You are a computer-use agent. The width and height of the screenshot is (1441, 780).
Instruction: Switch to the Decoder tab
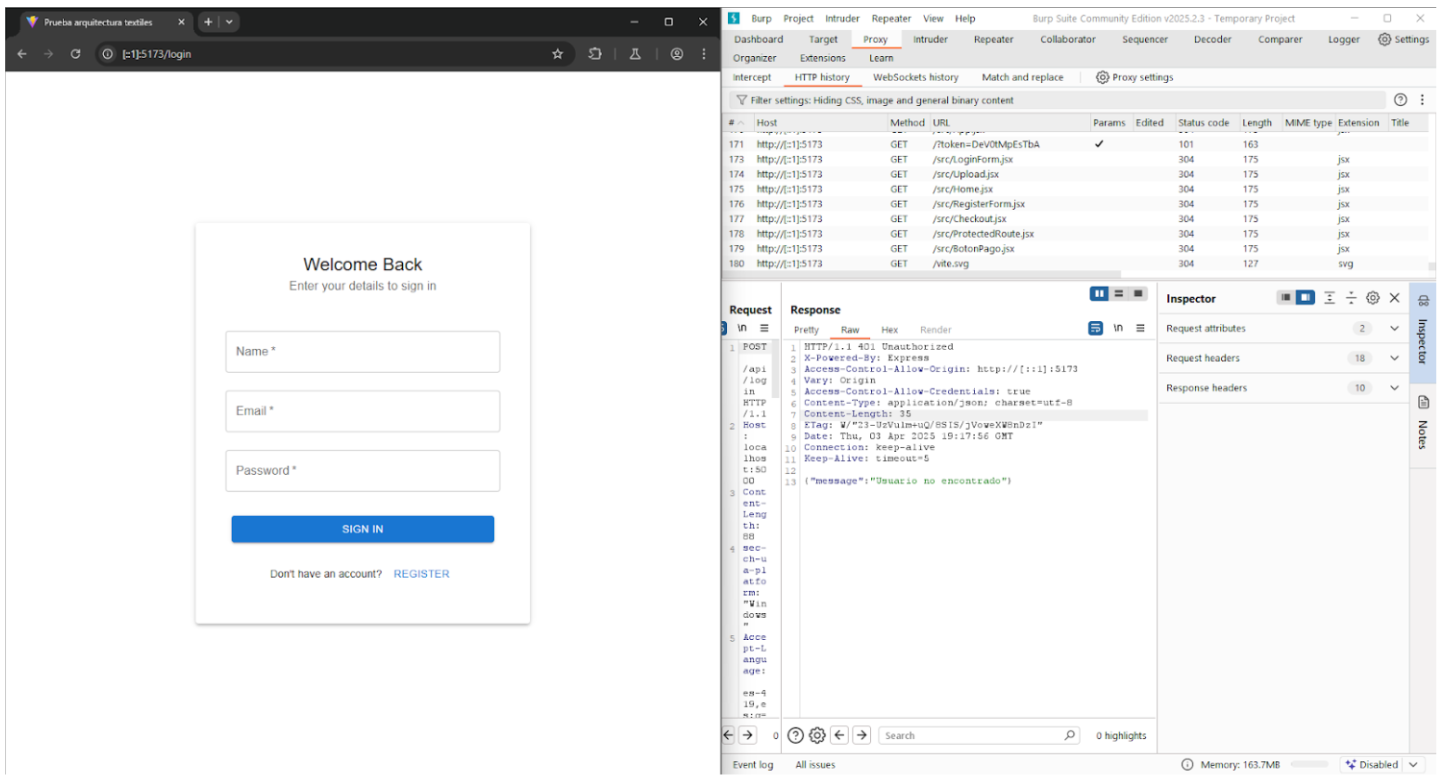click(1211, 39)
